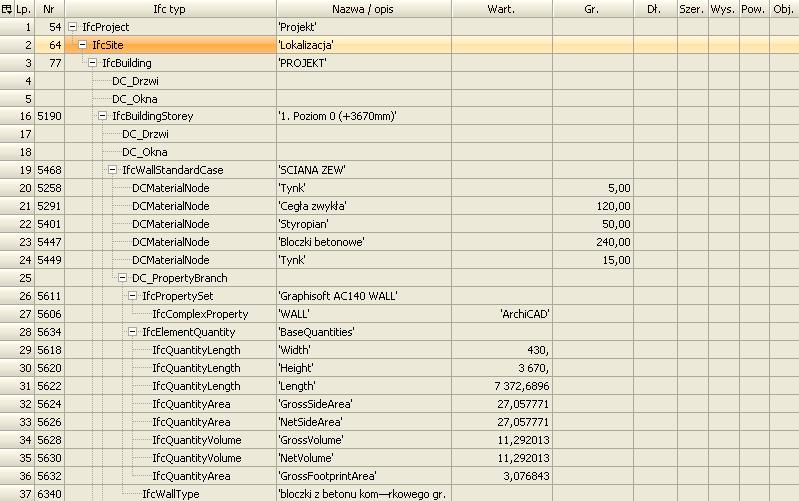
Task: Click the 'Height' name cell
Action: pos(364,368)
